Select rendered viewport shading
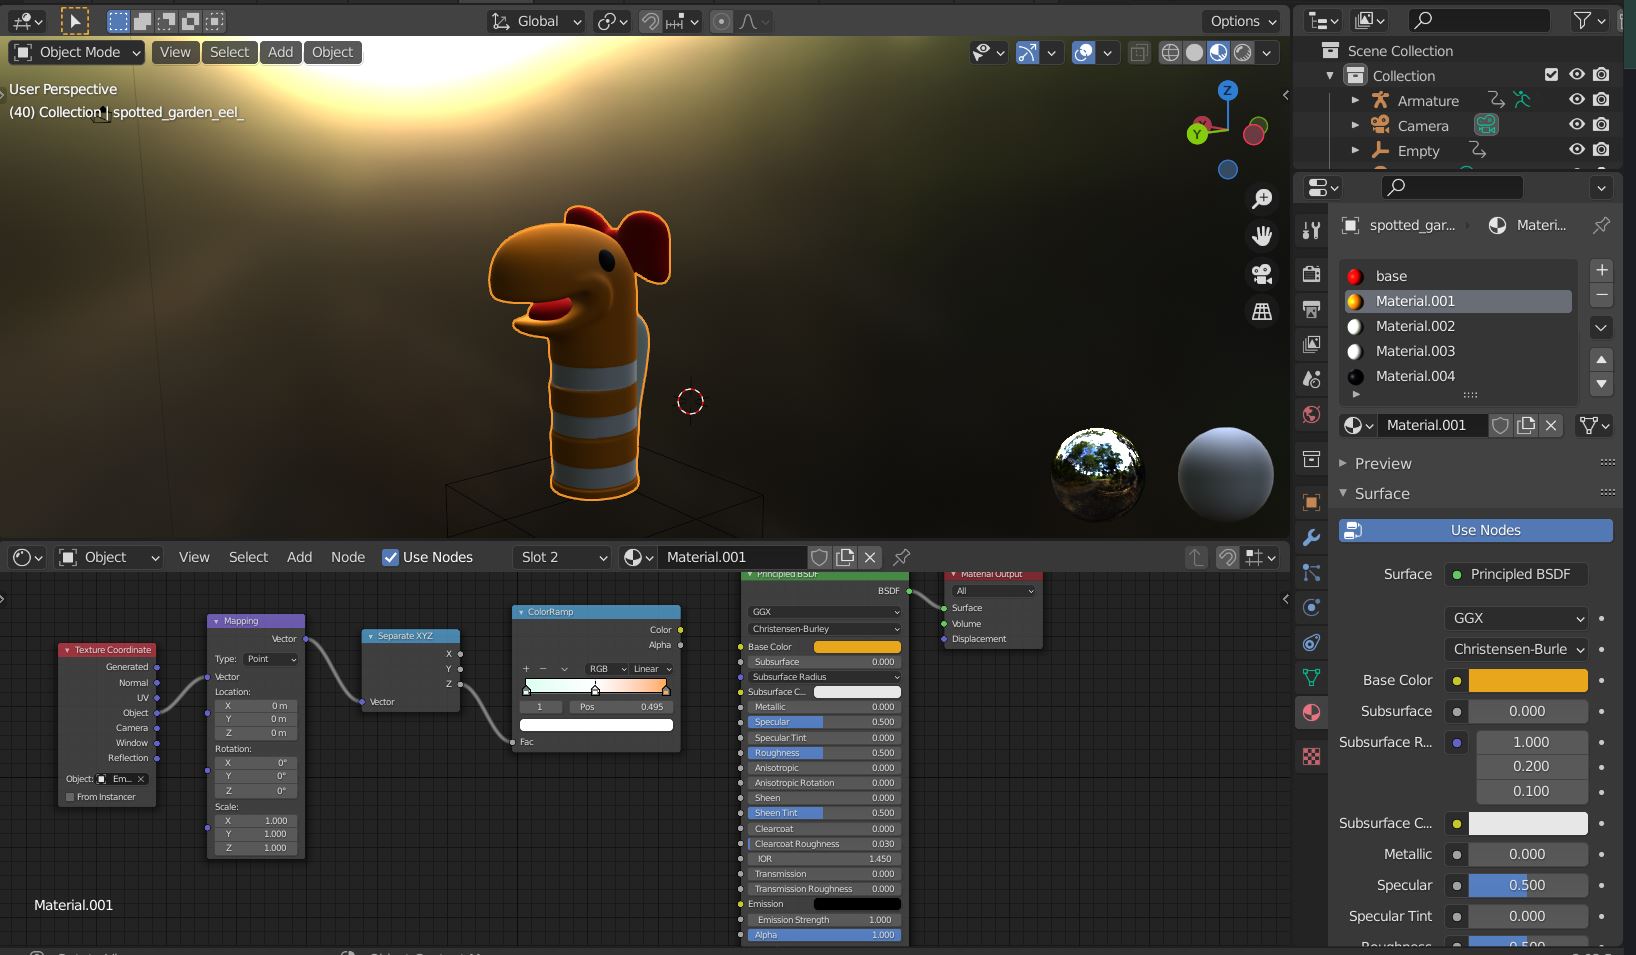Image resolution: width=1636 pixels, height=955 pixels. tap(1243, 52)
